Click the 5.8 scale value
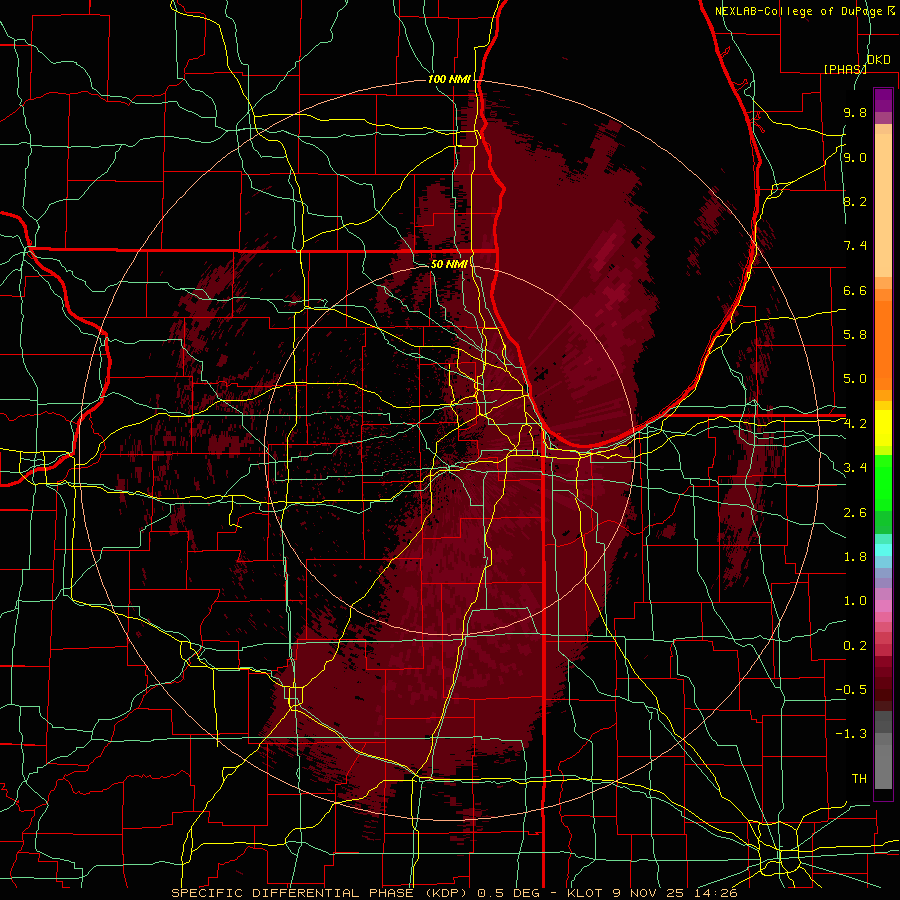Viewport: 900px width, 900px height. pyautogui.click(x=855, y=335)
